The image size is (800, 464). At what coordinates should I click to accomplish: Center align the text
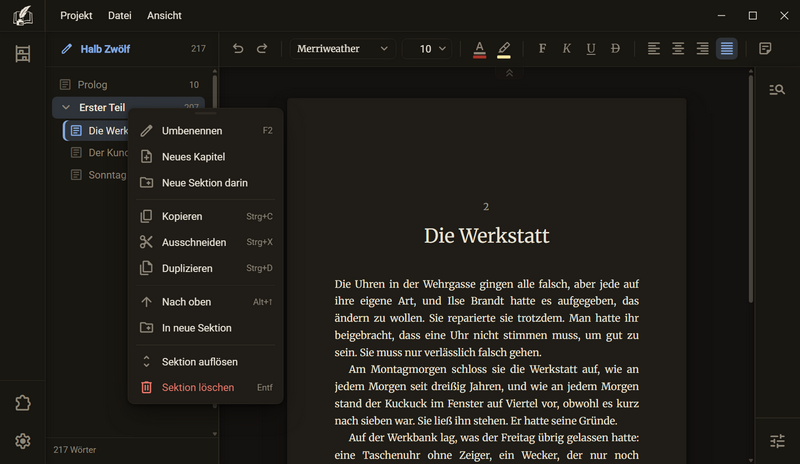click(678, 48)
